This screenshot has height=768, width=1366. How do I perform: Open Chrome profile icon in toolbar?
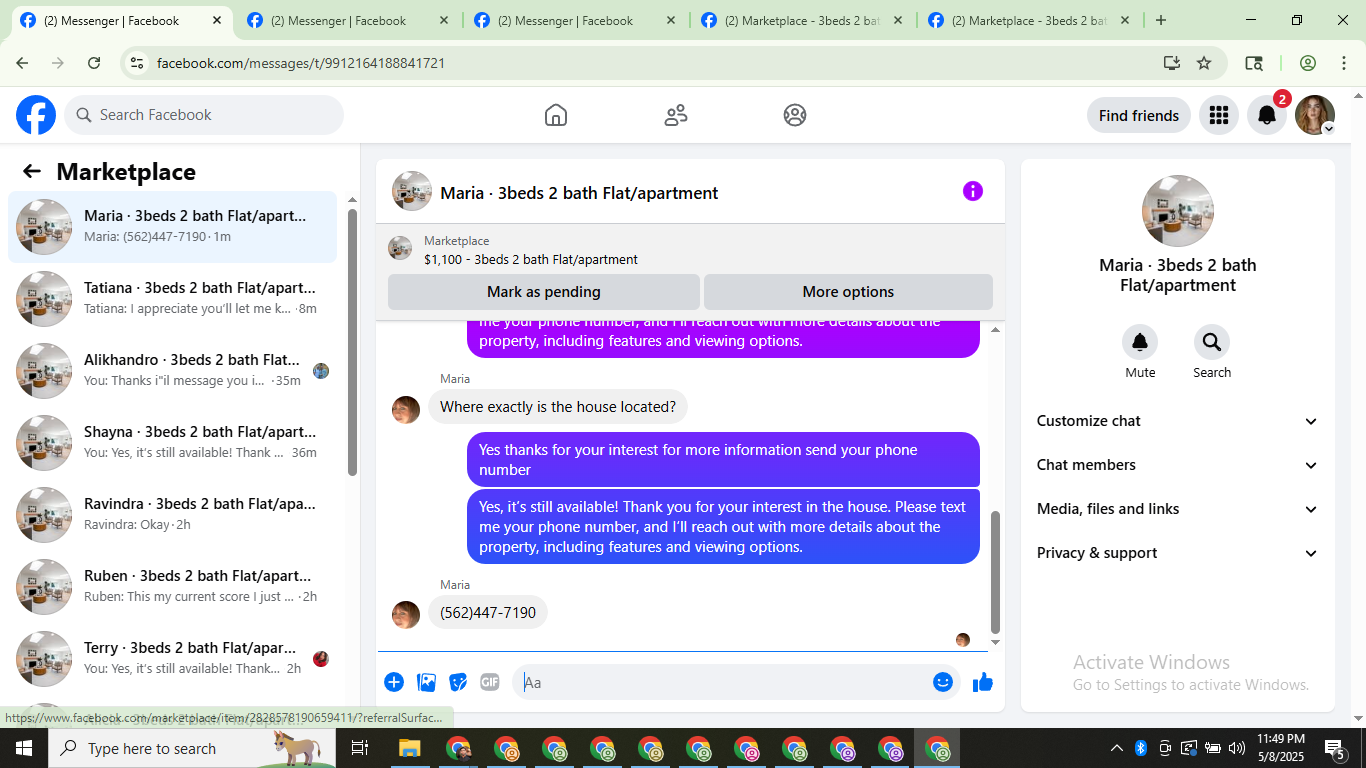click(1308, 63)
